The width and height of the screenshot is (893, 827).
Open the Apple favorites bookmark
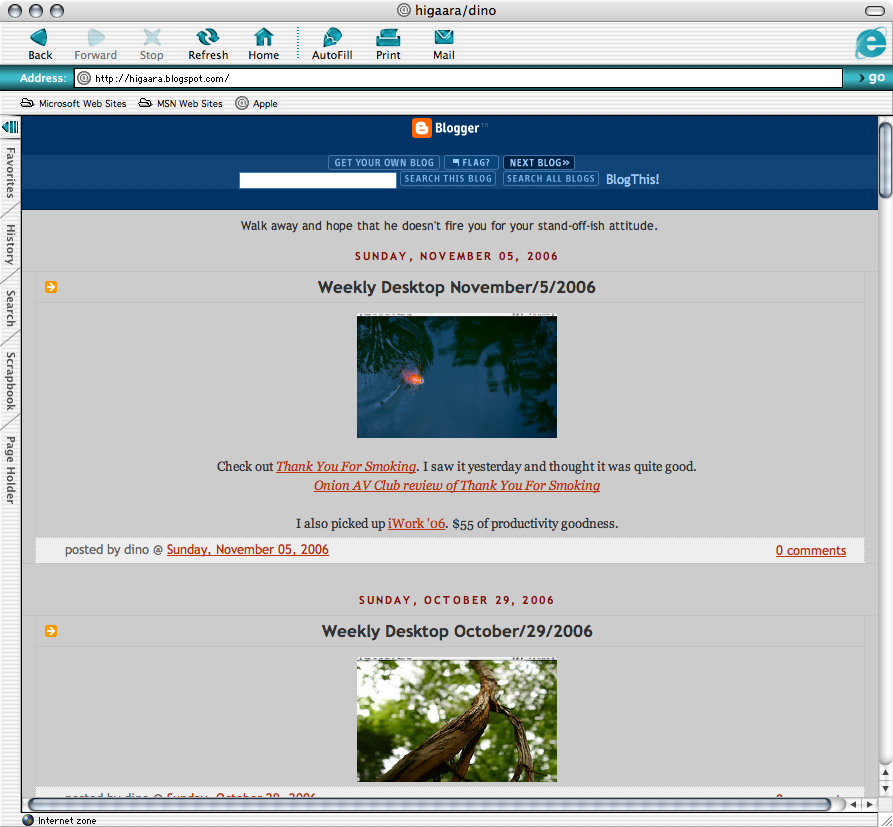[257, 104]
